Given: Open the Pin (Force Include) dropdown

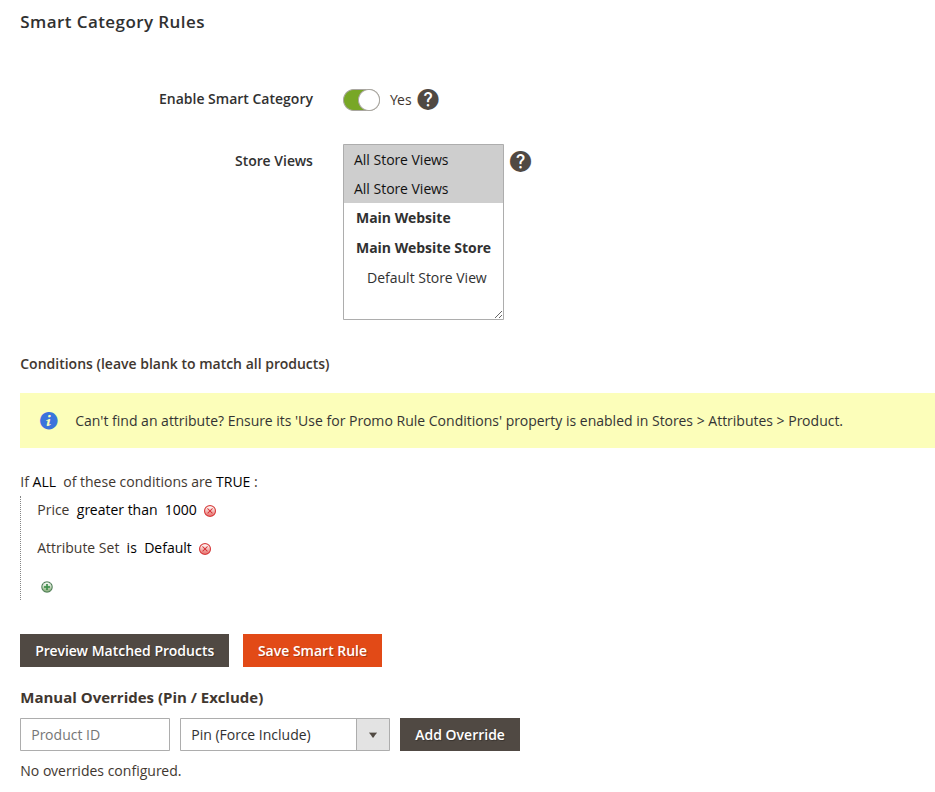Looking at the screenshot, I should point(284,735).
